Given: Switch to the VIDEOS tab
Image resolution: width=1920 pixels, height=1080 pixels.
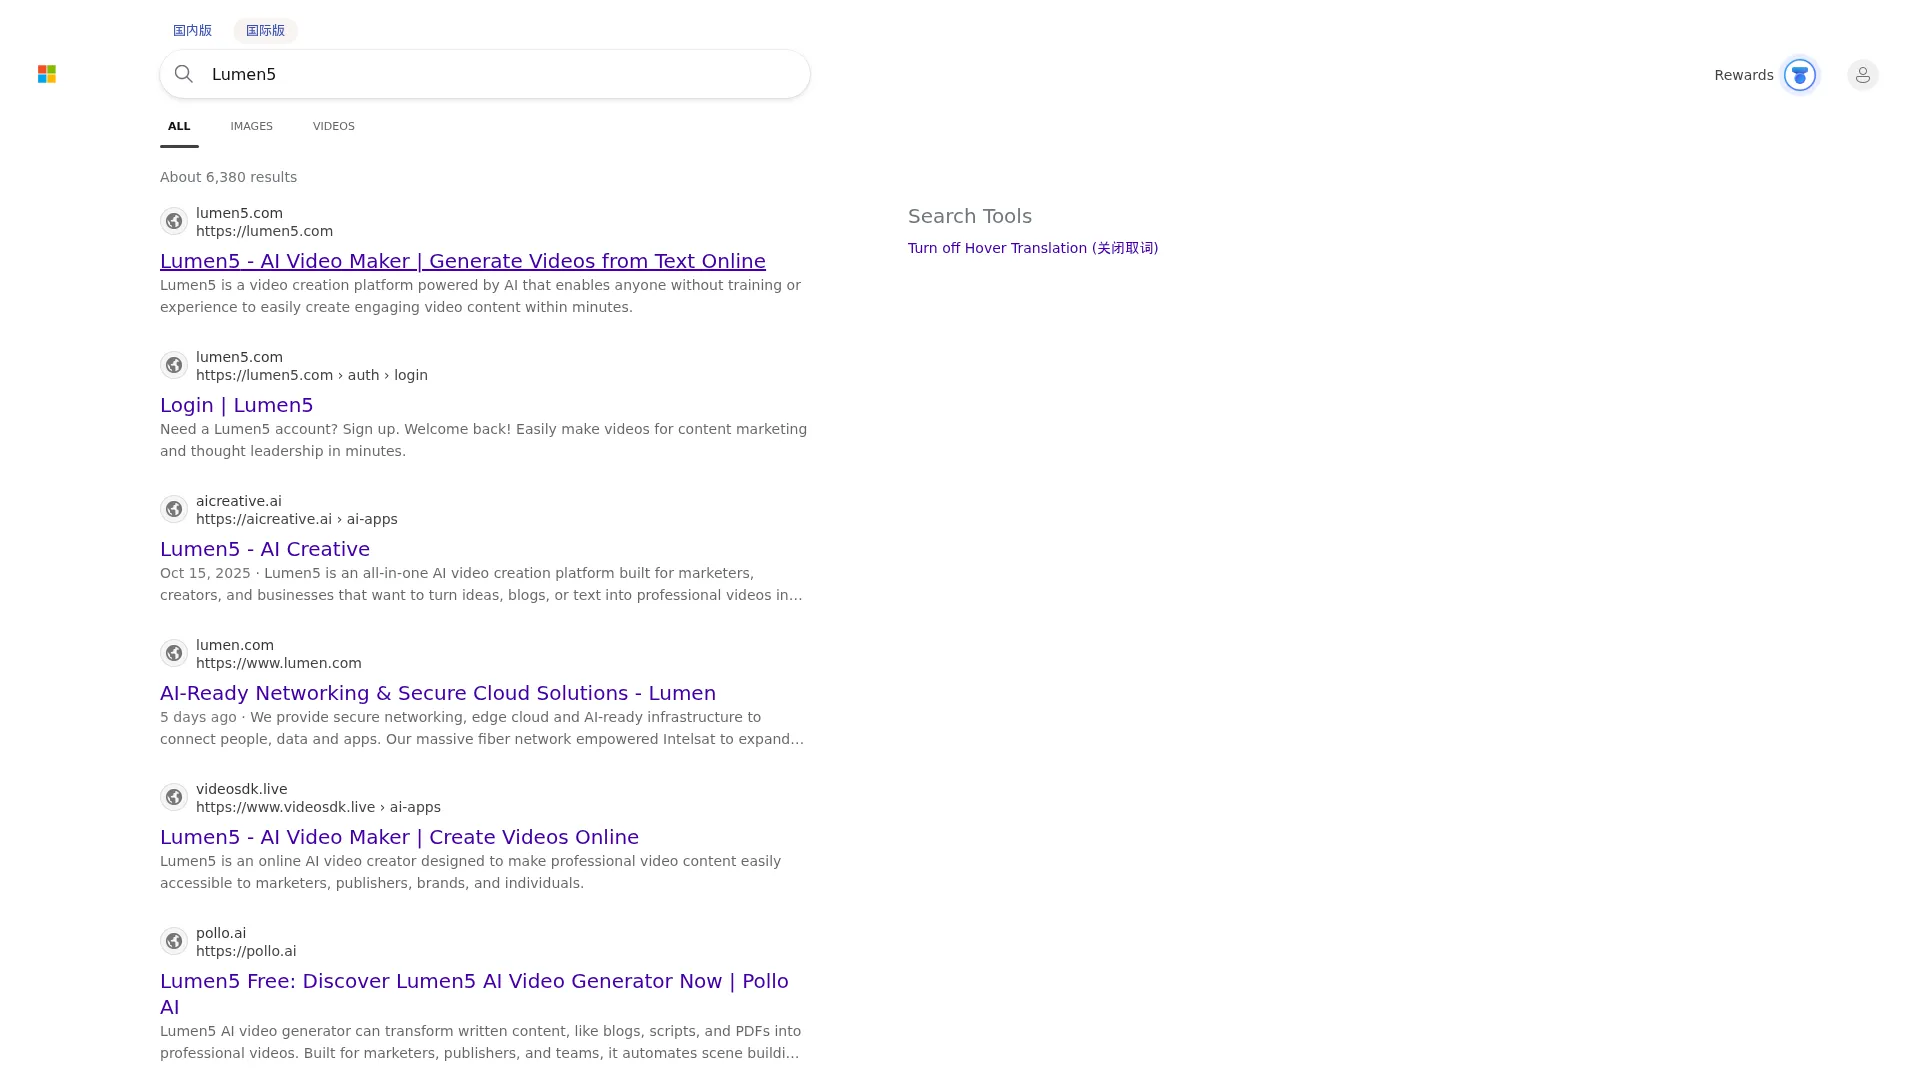Looking at the screenshot, I should (x=334, y=126).
